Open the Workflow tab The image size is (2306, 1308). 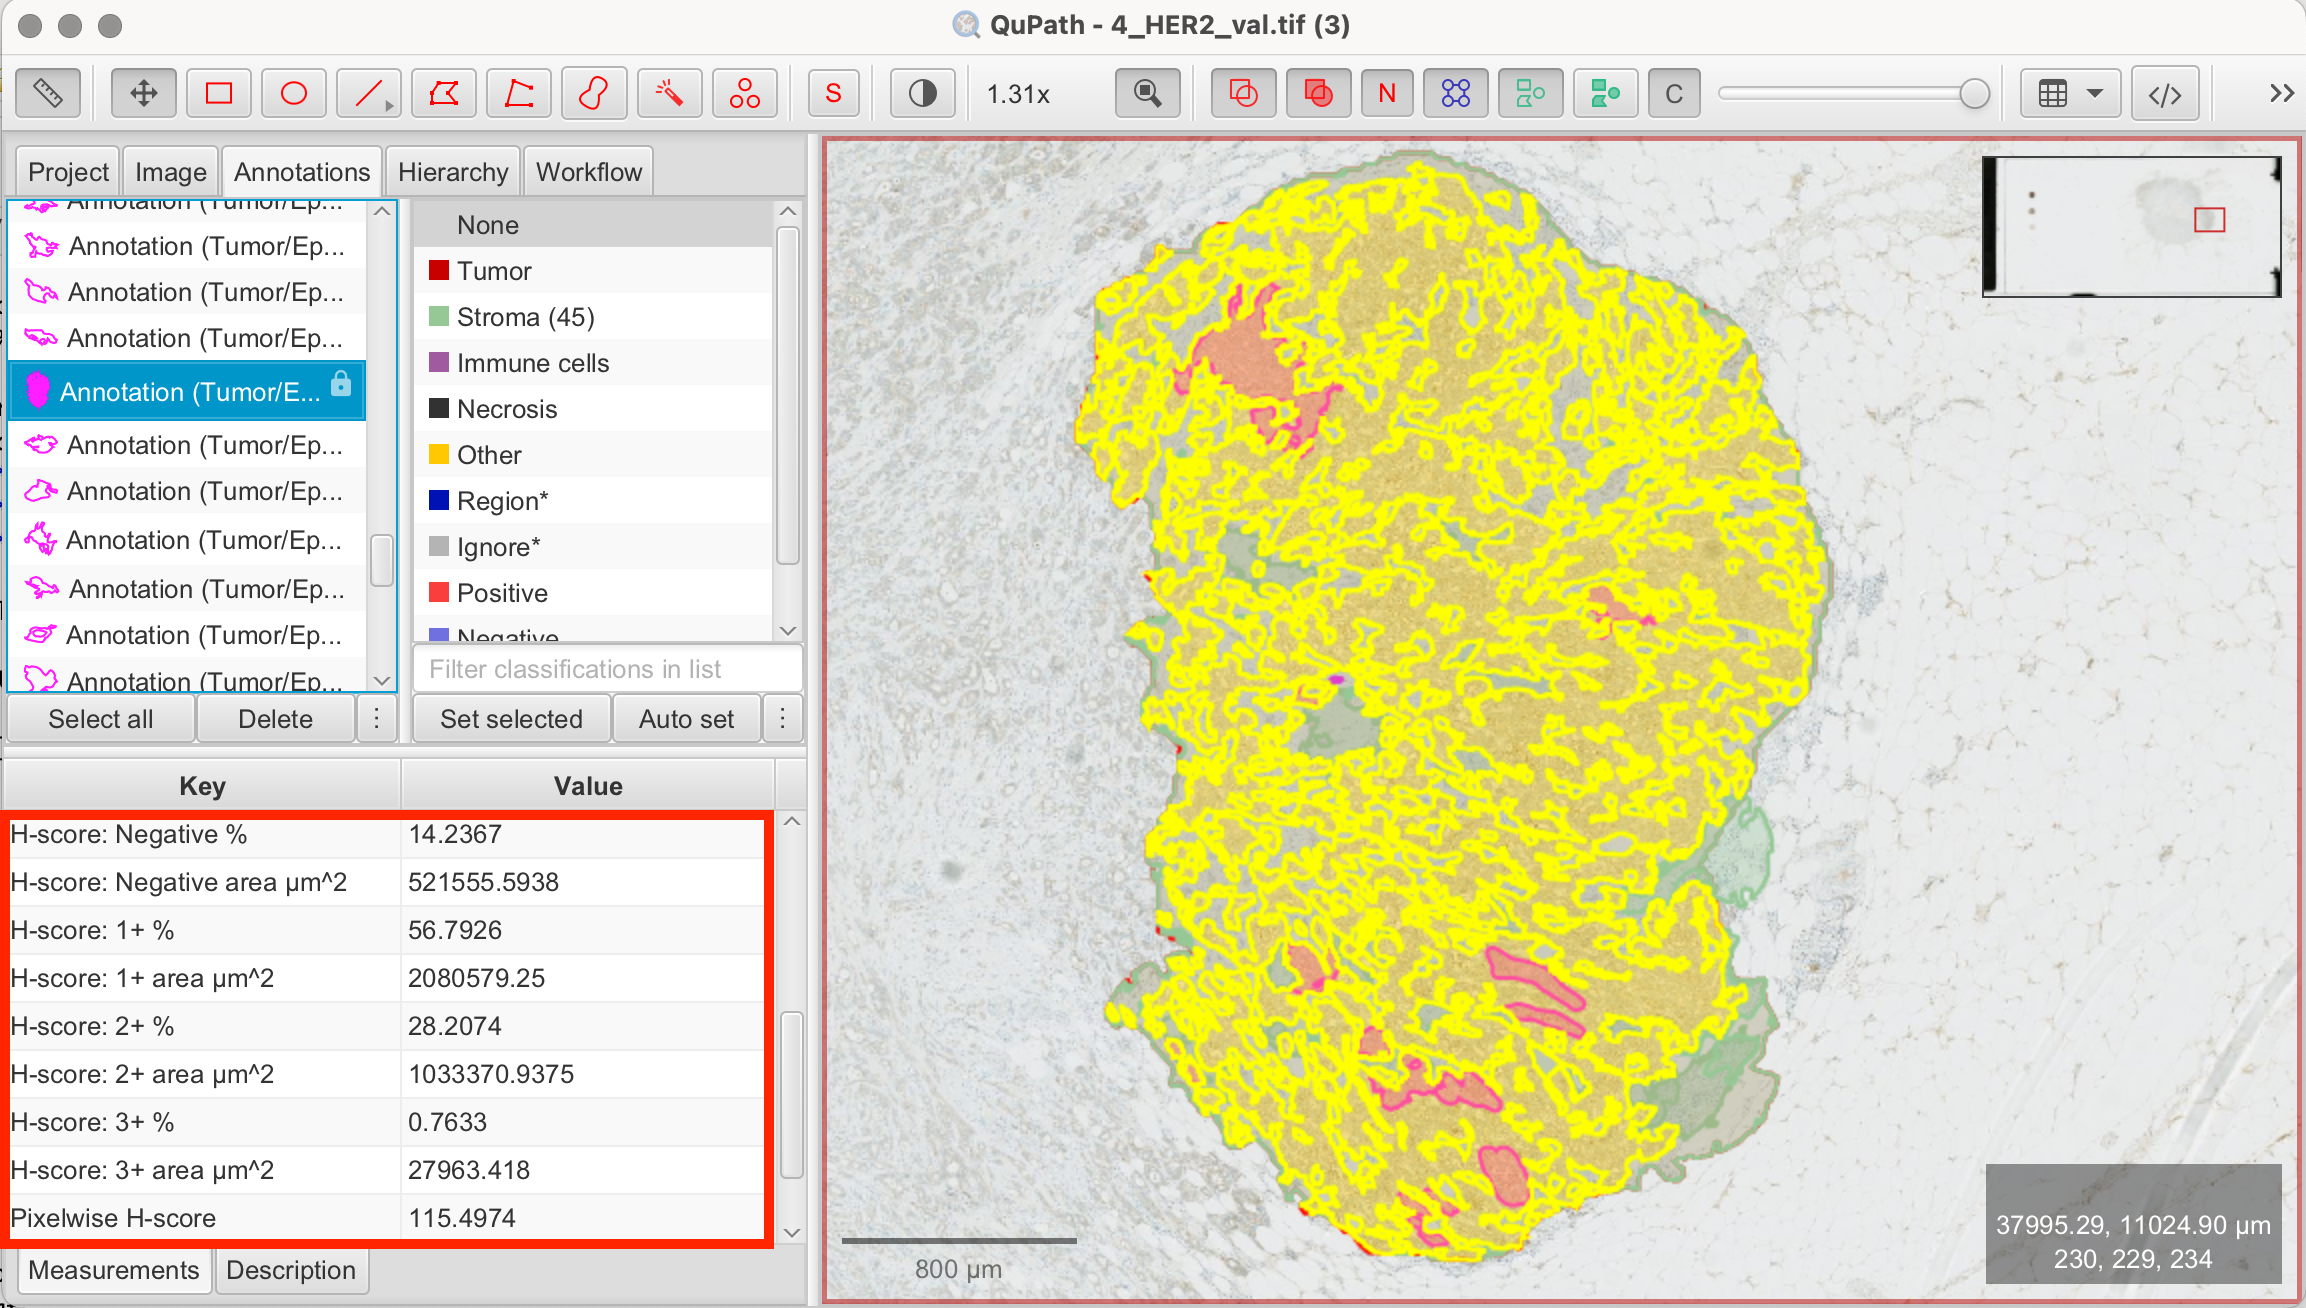pyautogui.click(x=588, y=172)
